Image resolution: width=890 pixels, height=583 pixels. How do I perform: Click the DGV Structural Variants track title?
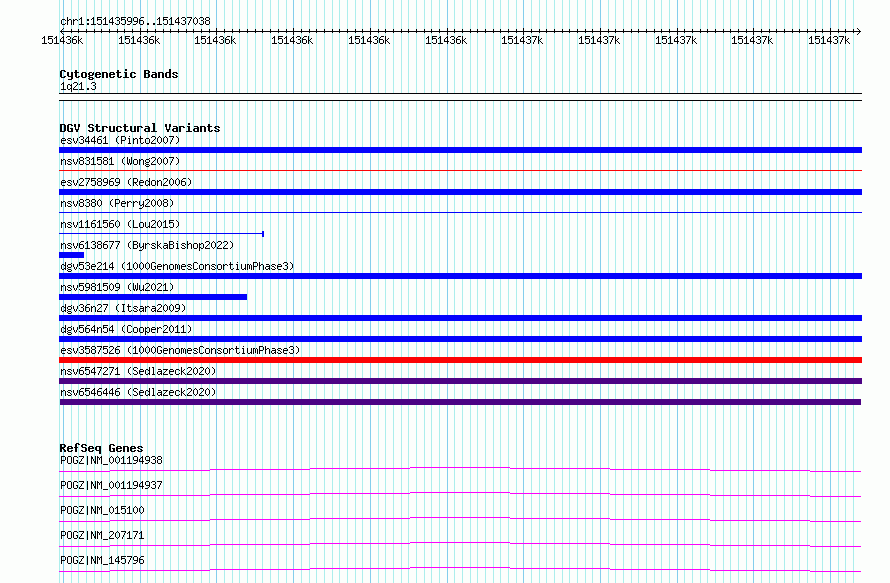(x=140, y=128)
